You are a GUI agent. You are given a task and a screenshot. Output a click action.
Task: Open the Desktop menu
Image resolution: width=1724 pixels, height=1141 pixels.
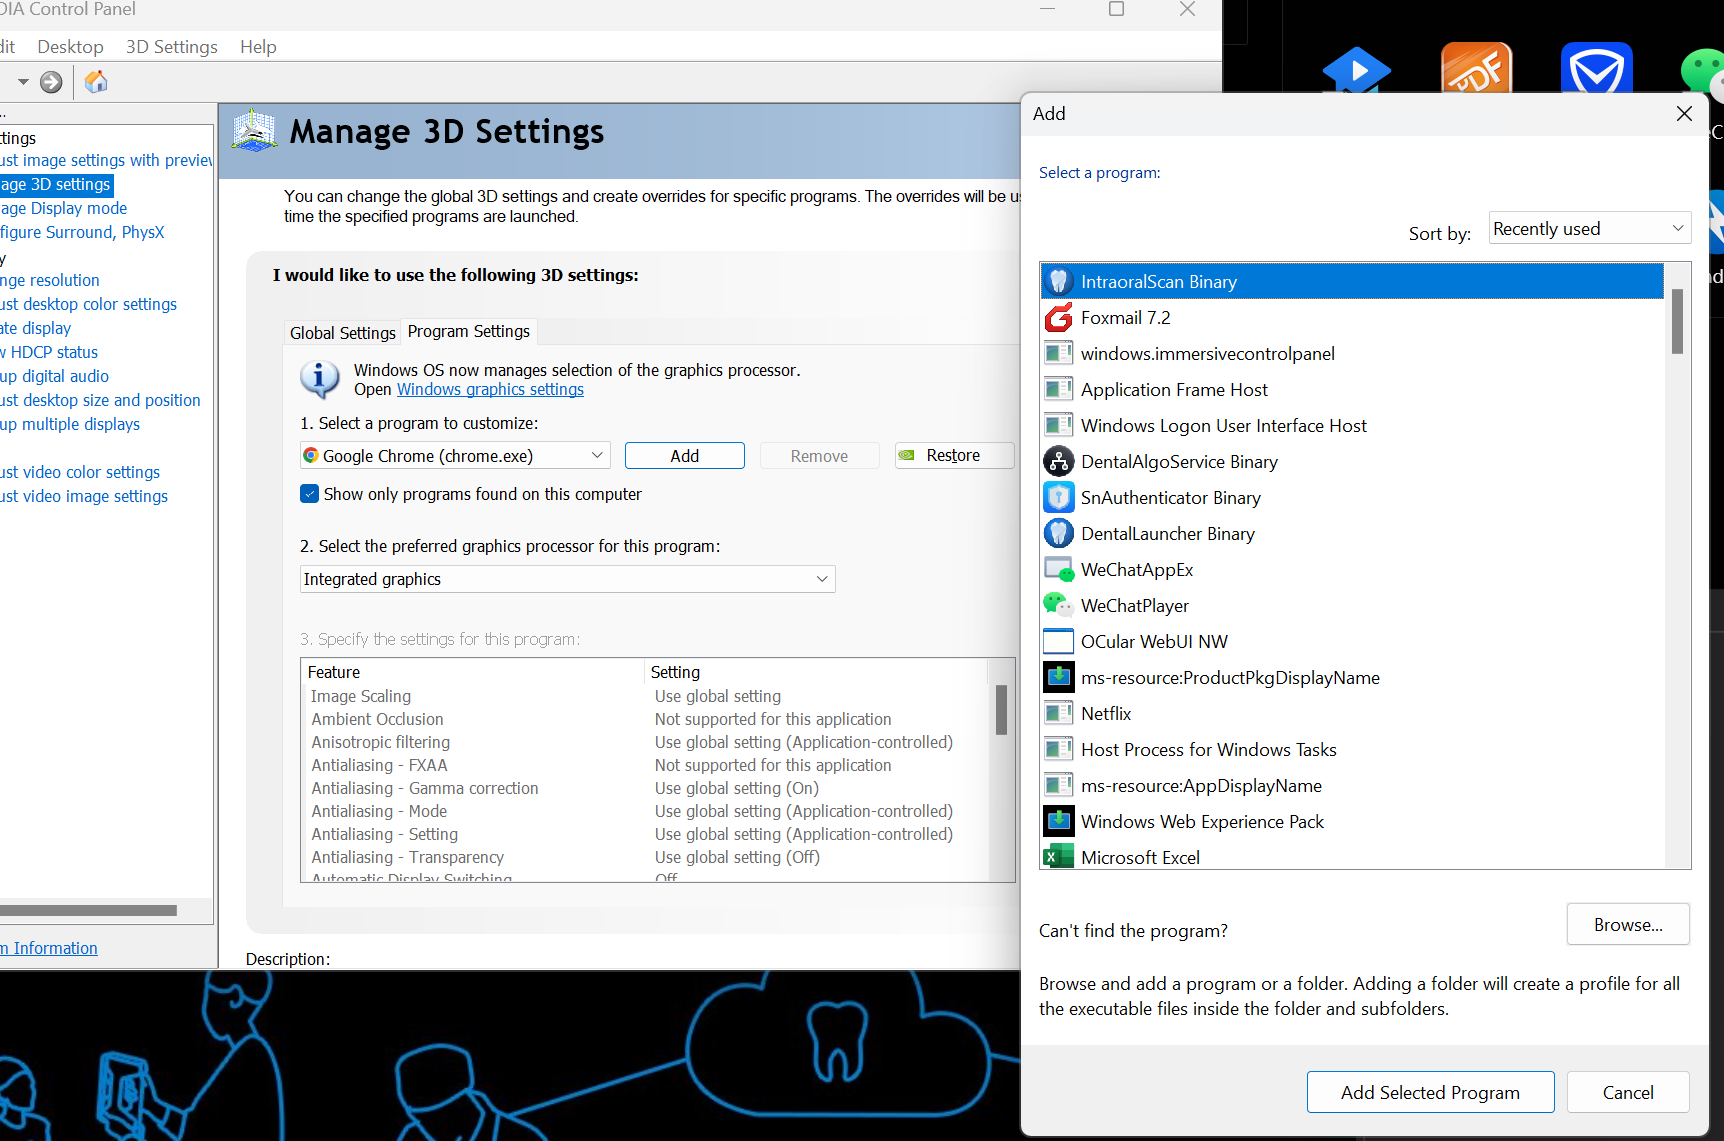70,47
